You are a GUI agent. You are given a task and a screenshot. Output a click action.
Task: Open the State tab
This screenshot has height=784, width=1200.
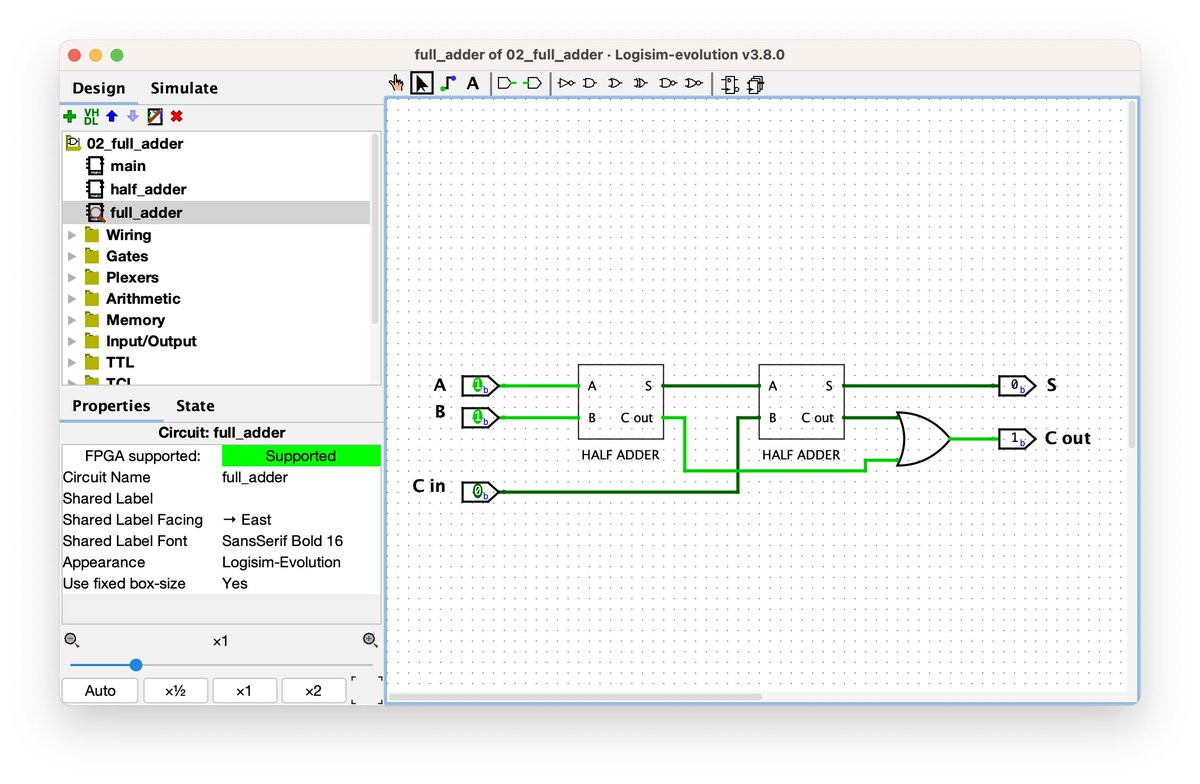click(x=195, y=405)
